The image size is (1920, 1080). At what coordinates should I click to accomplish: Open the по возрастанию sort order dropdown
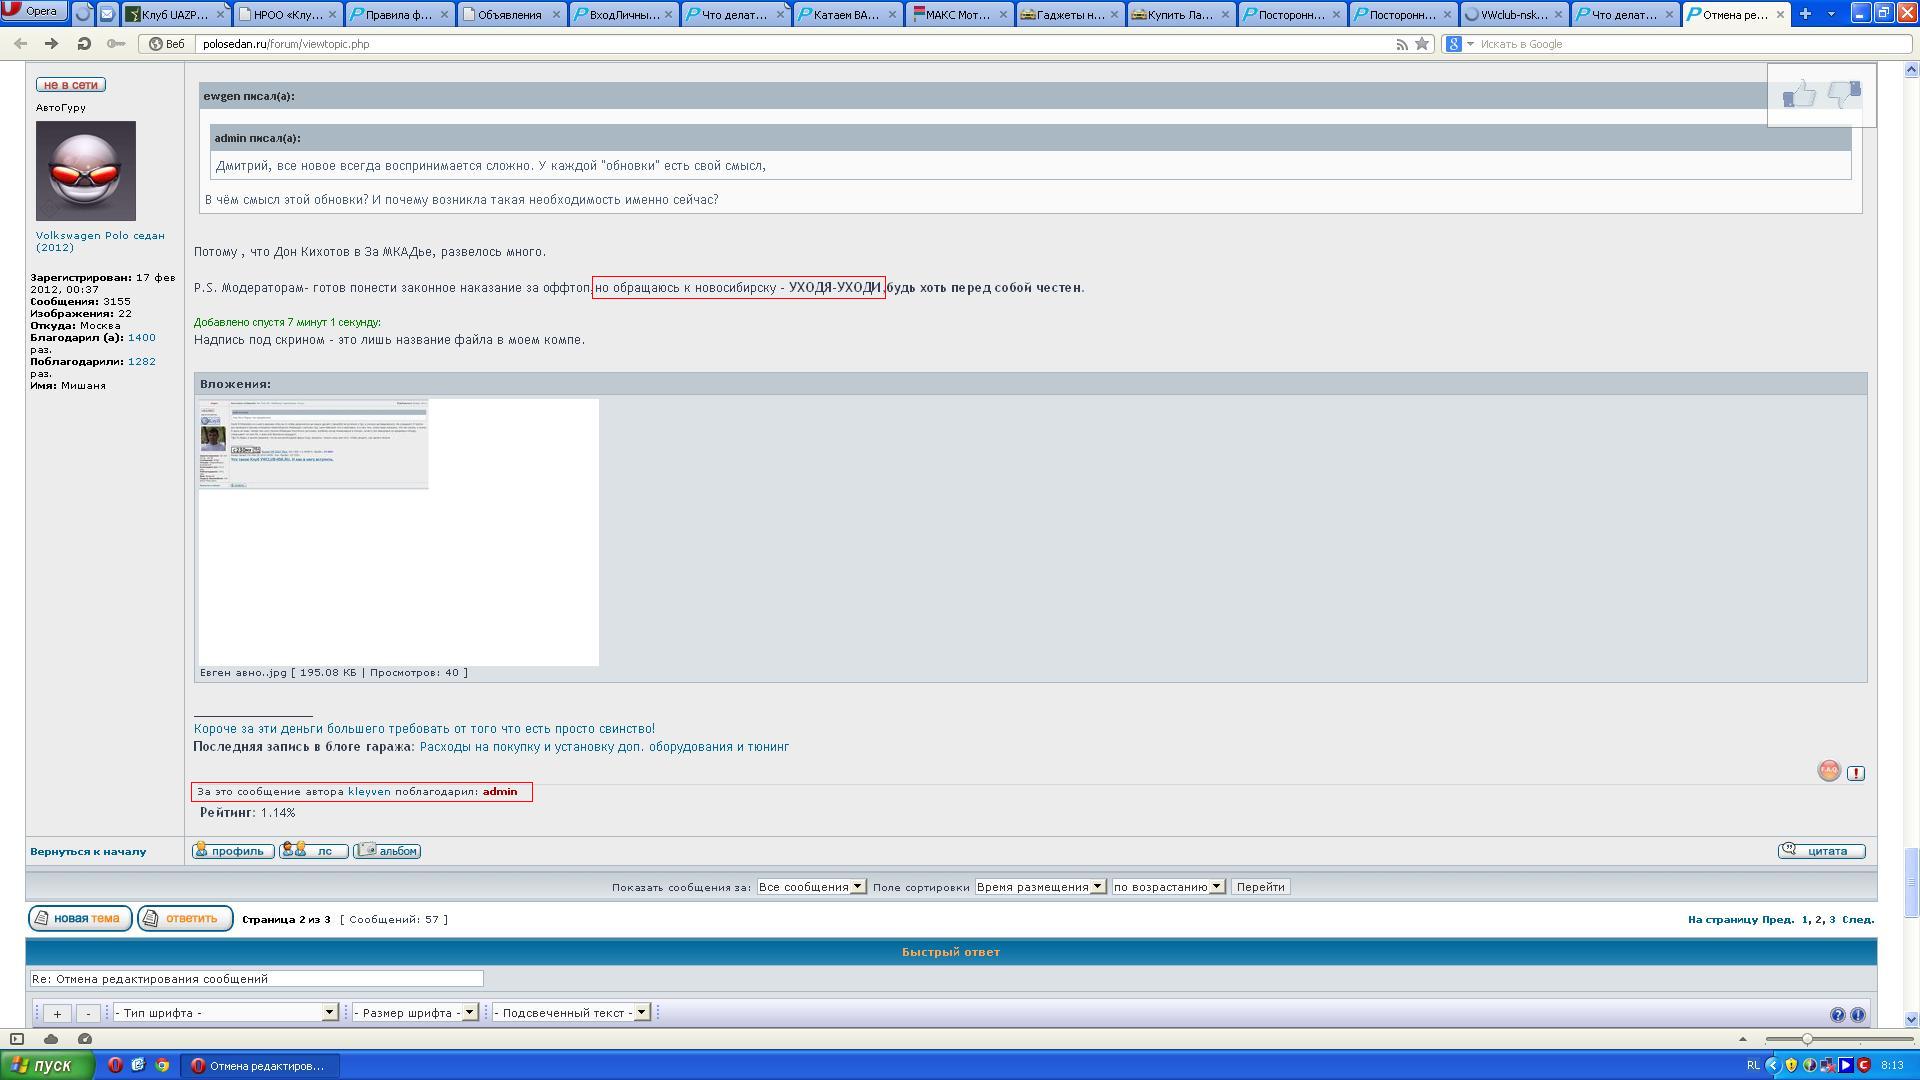(x=1168, y=887)
